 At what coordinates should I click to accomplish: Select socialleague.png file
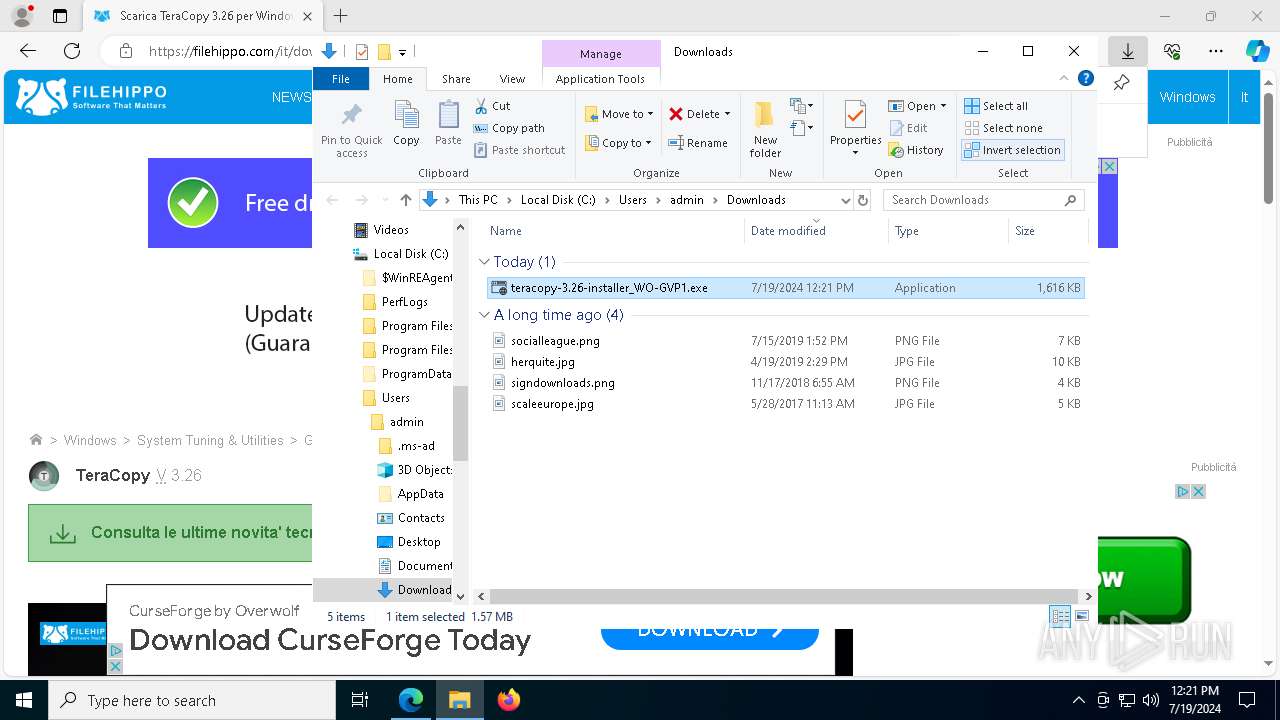coord(785,341)
